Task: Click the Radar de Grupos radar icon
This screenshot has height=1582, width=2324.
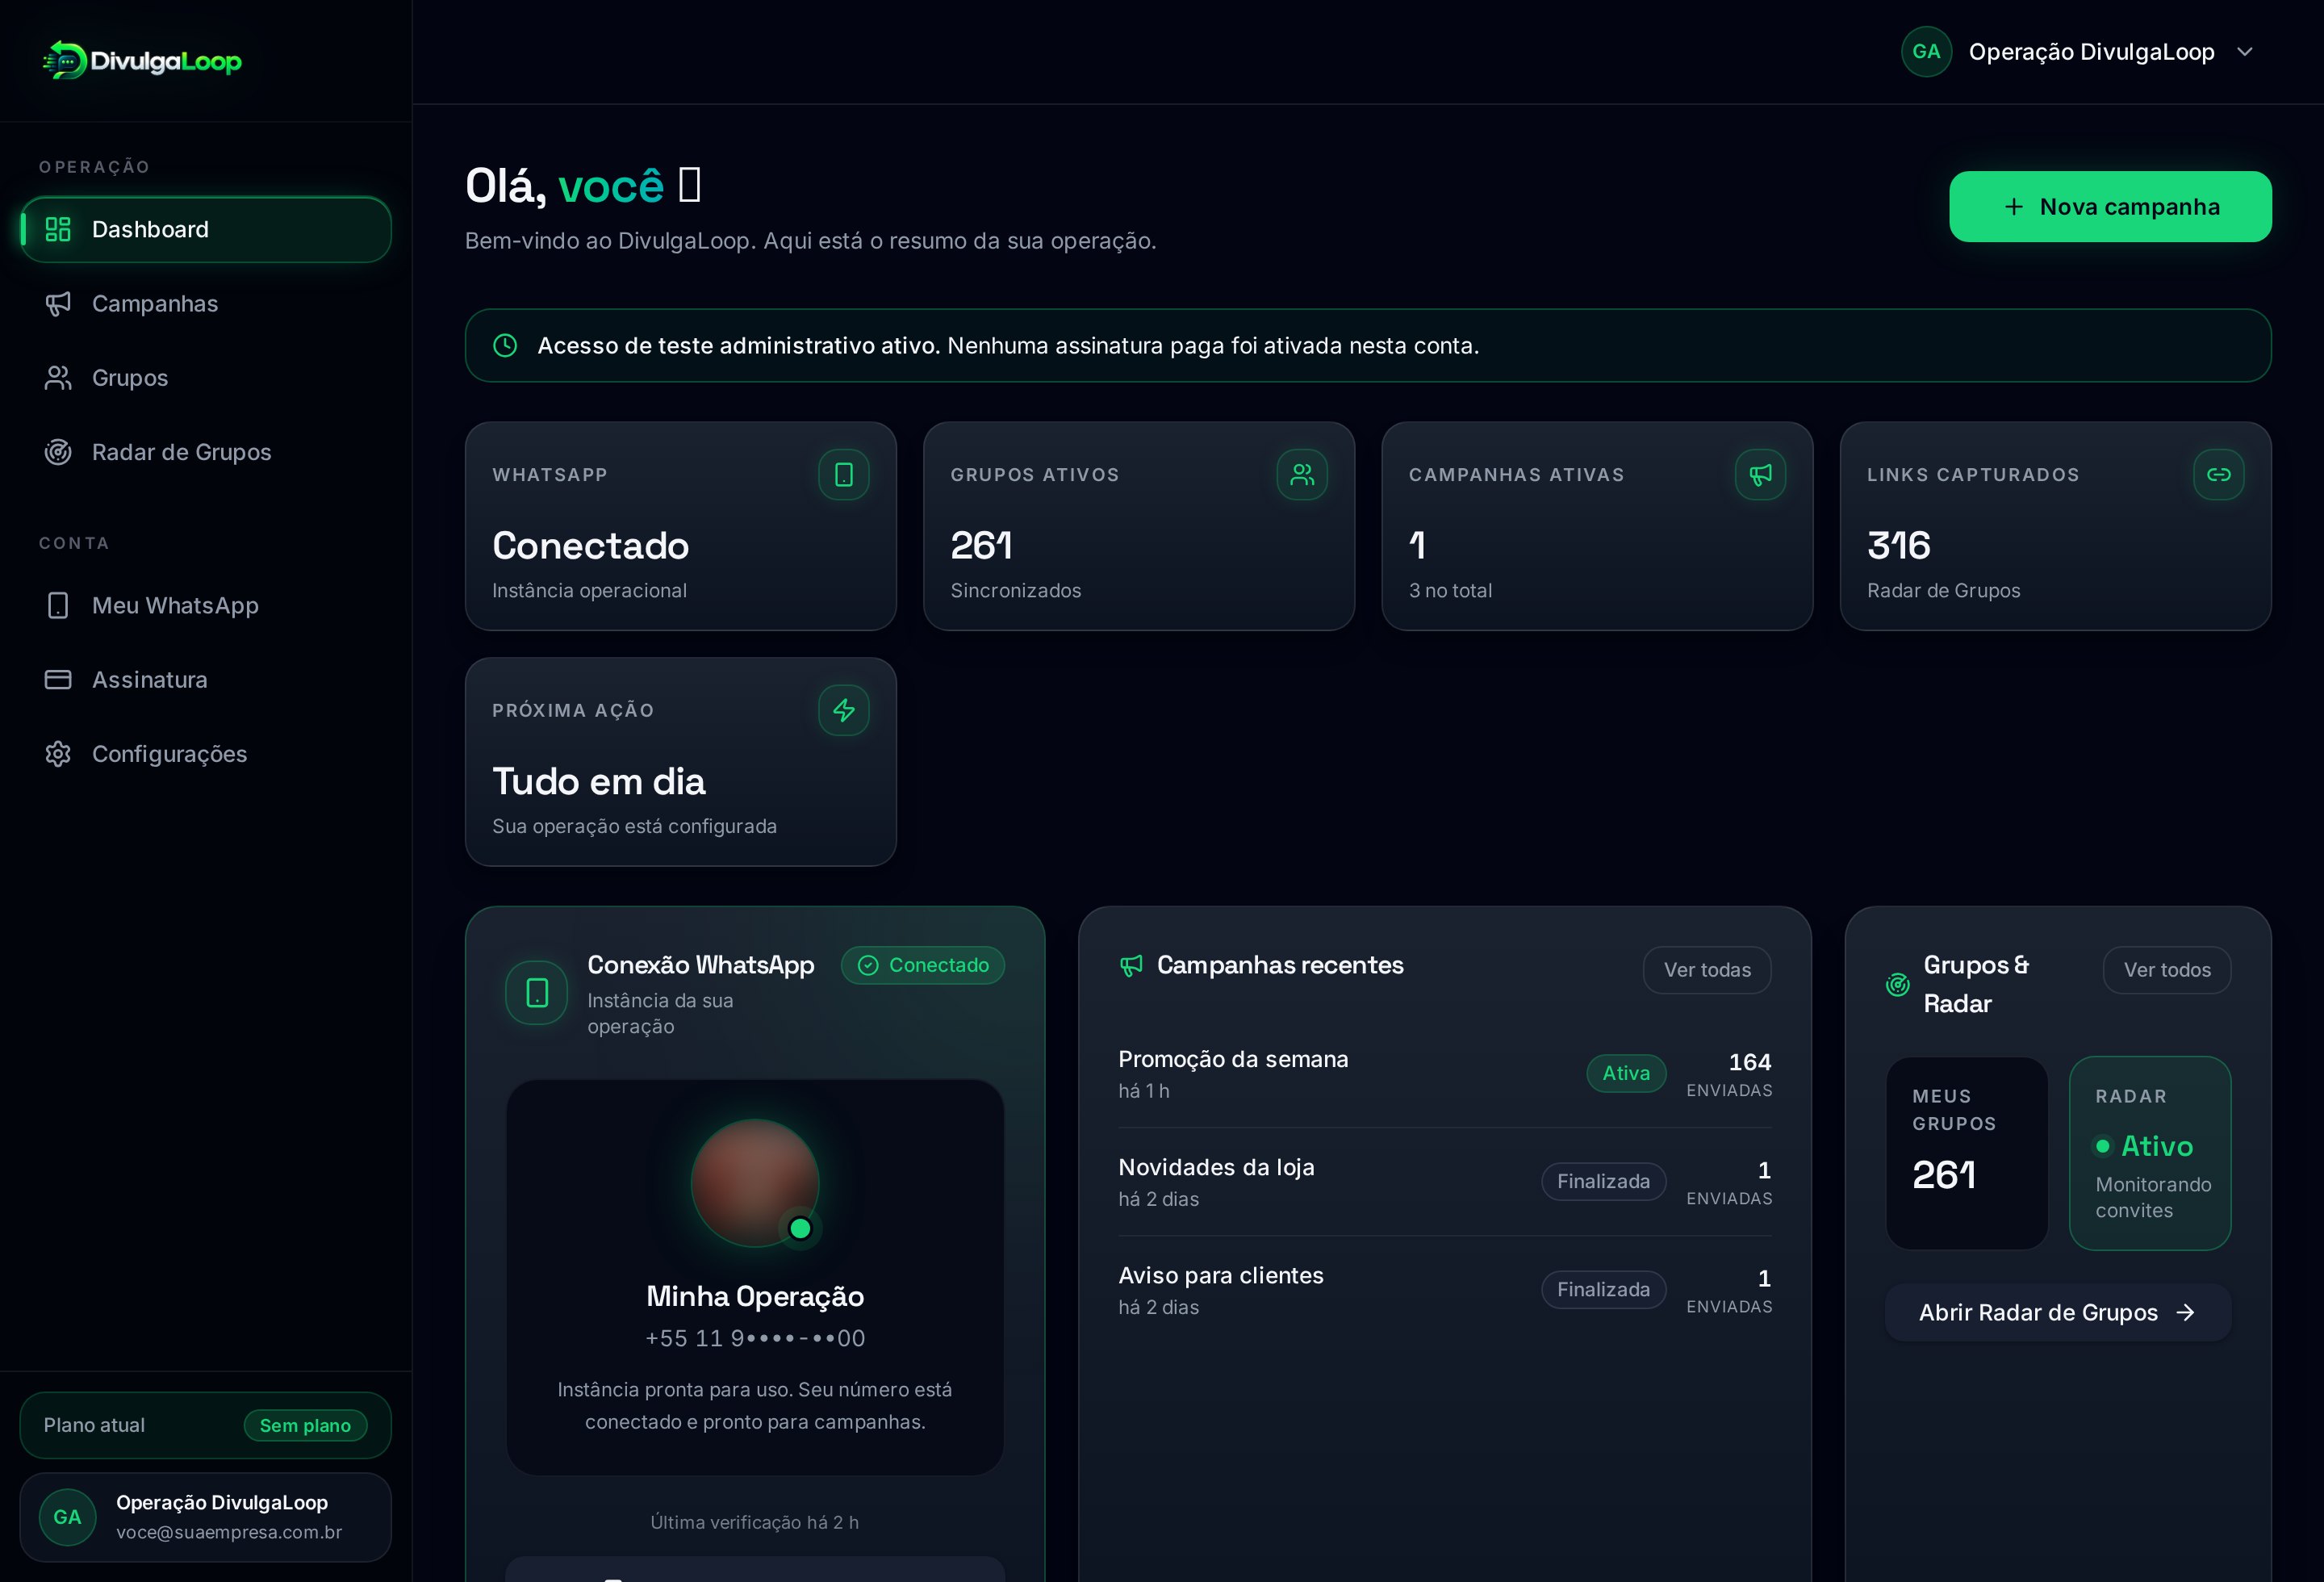Action: click(58, 452)
